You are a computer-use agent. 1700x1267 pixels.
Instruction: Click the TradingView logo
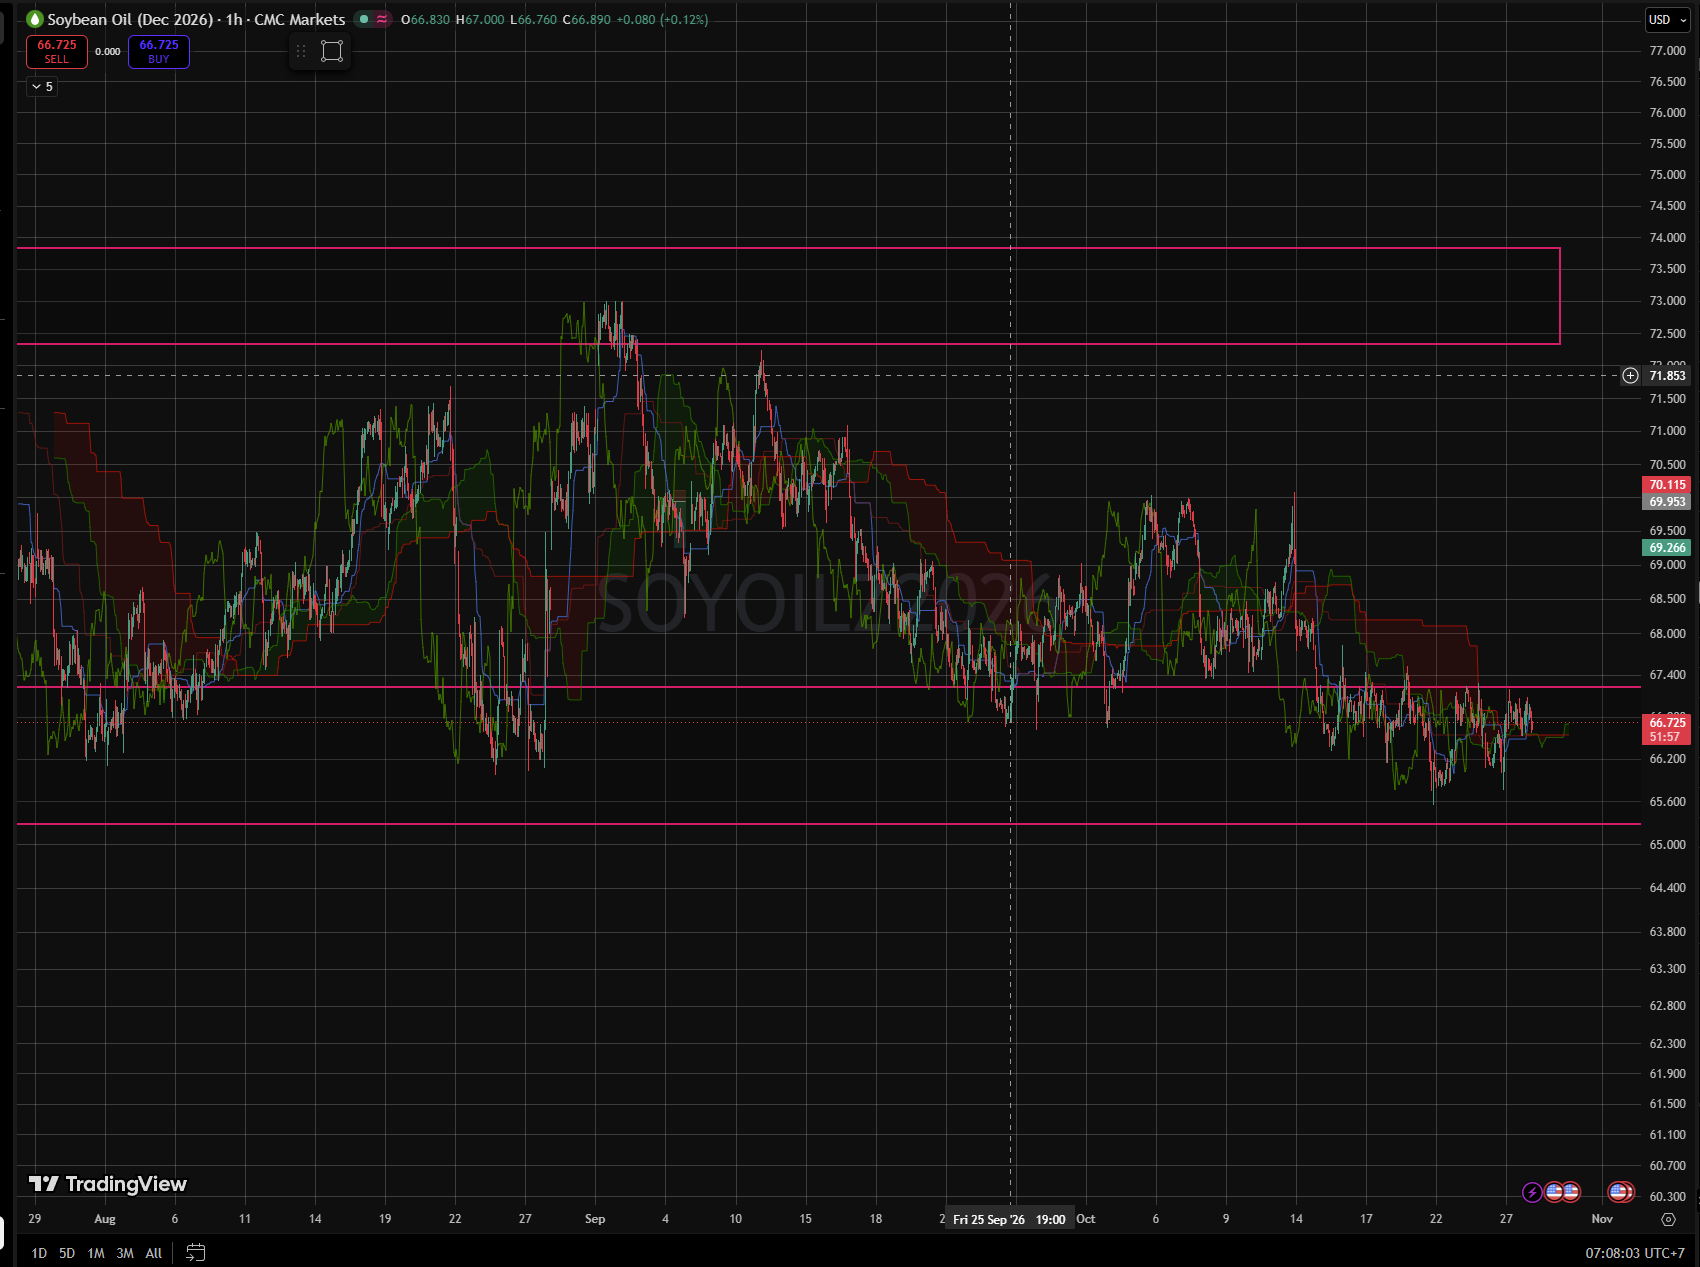pos(107,1184)
